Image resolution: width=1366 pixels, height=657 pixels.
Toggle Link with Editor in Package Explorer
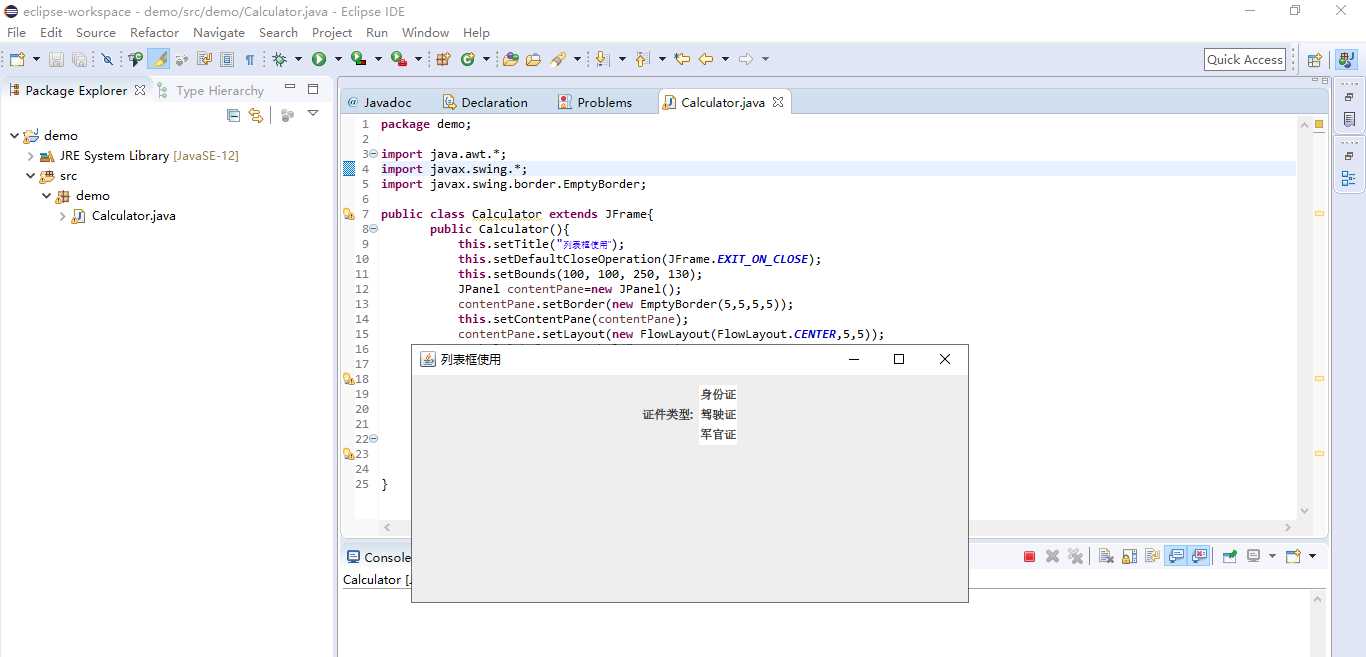(x=256, y=115)
